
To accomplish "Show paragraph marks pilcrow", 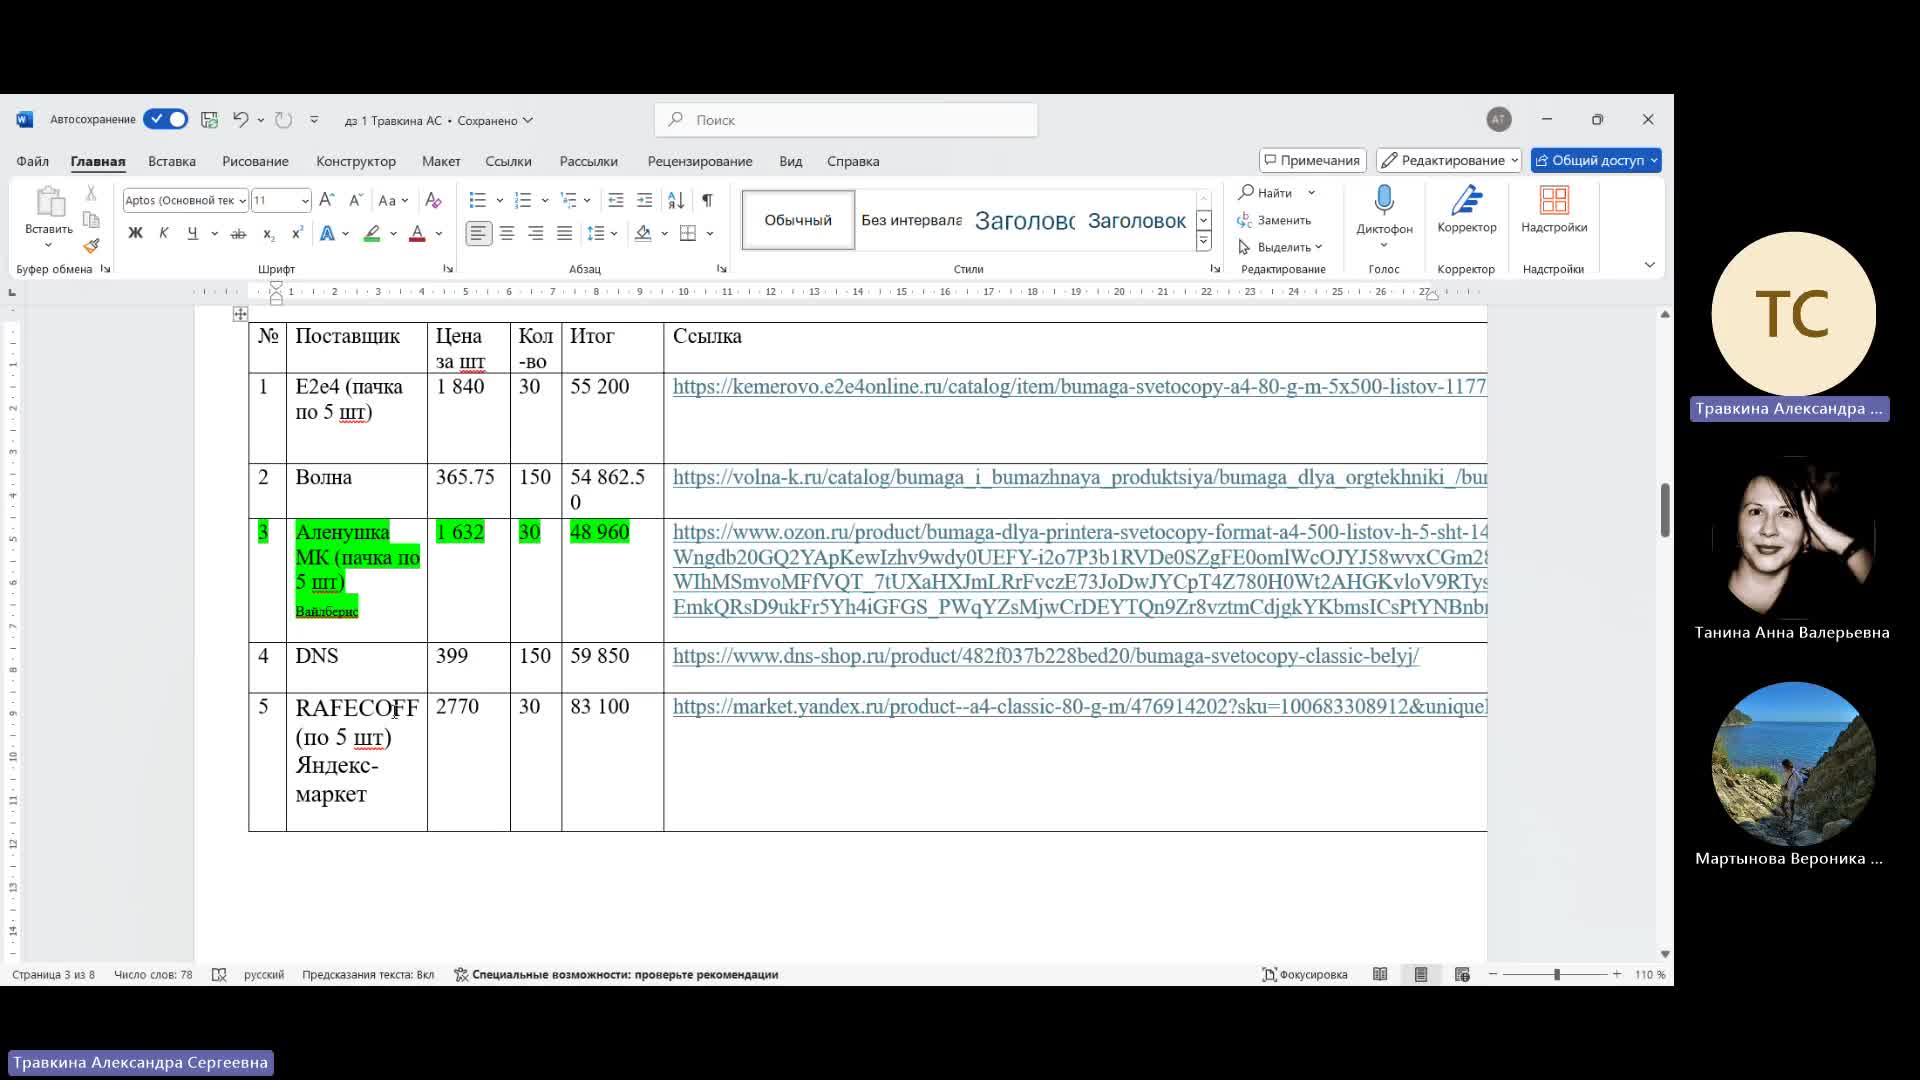I will (x=707, y=200).
